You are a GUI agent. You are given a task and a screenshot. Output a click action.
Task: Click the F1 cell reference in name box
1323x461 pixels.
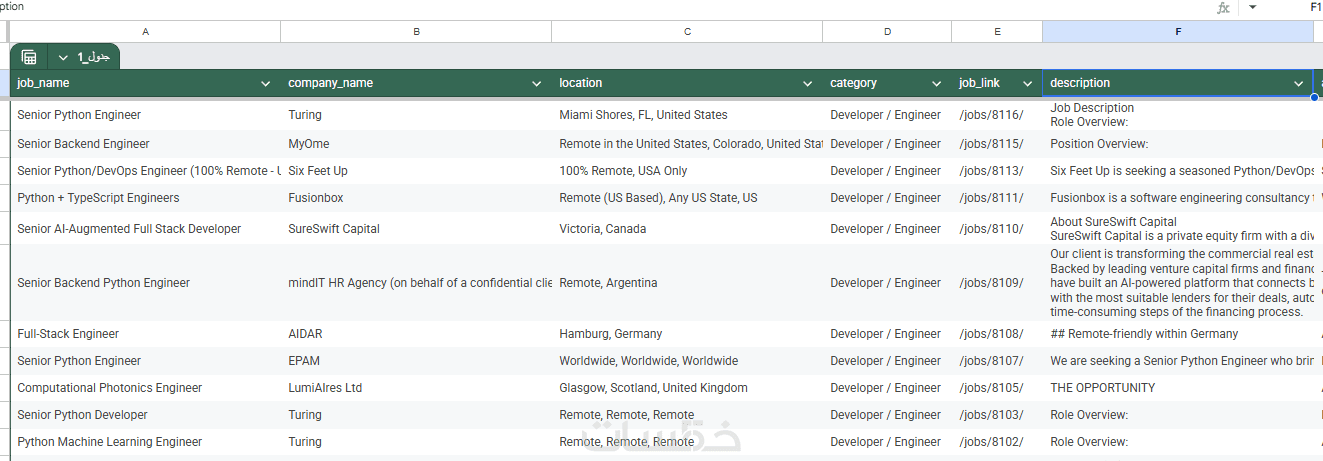pos(1316,7)
